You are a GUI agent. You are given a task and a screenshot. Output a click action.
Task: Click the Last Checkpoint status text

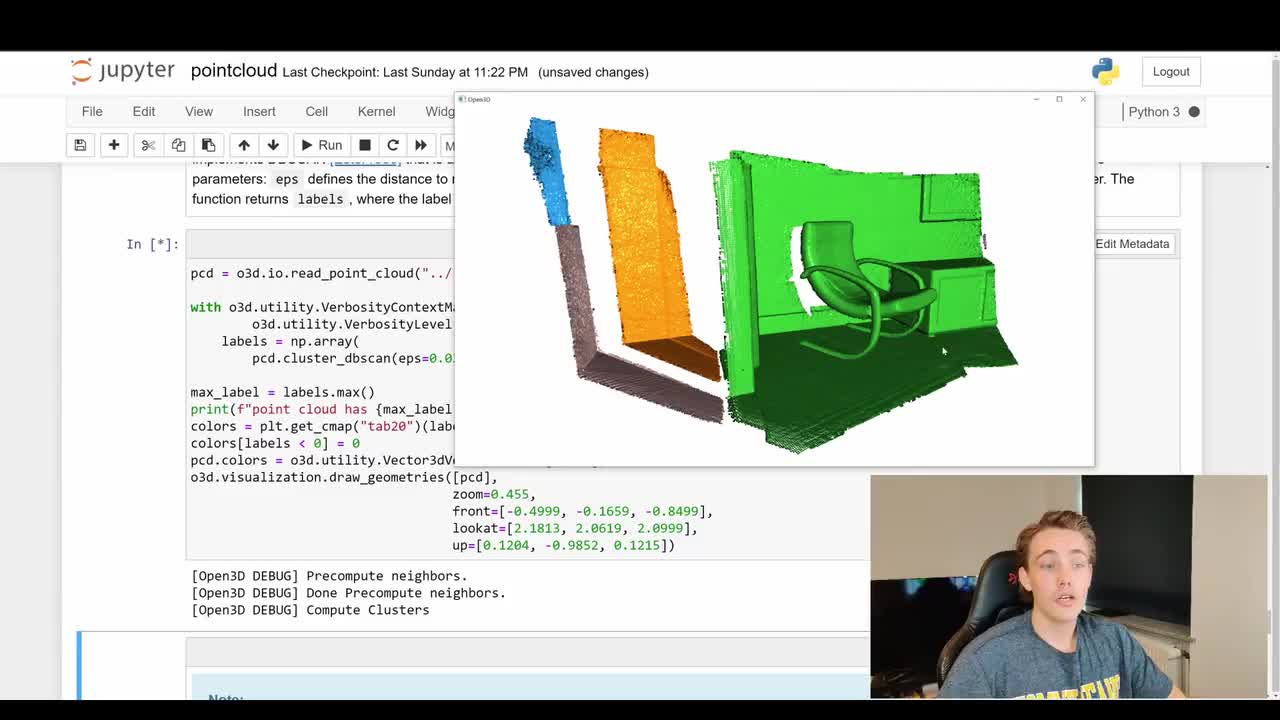click(405, 72)
